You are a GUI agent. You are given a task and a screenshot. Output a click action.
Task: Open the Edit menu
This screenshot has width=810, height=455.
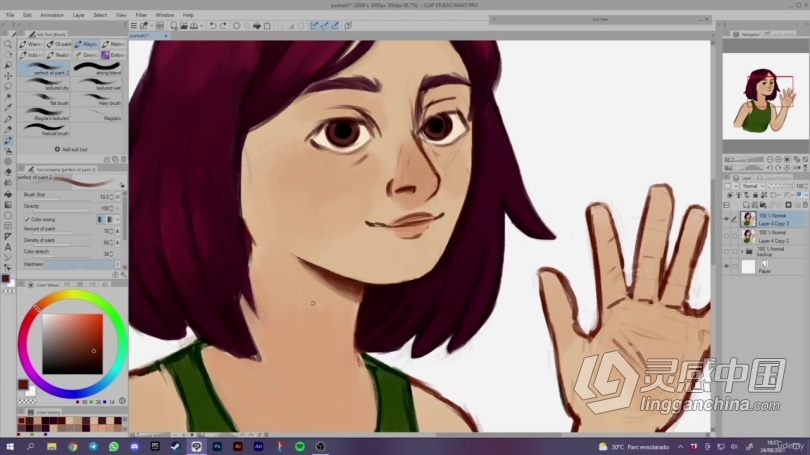27,15
